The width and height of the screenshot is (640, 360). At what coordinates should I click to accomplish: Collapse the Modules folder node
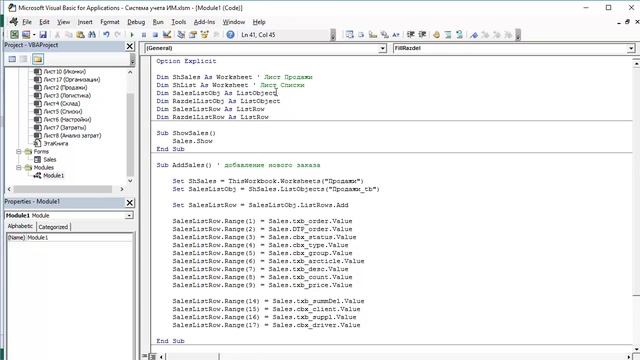pos(19,167)
